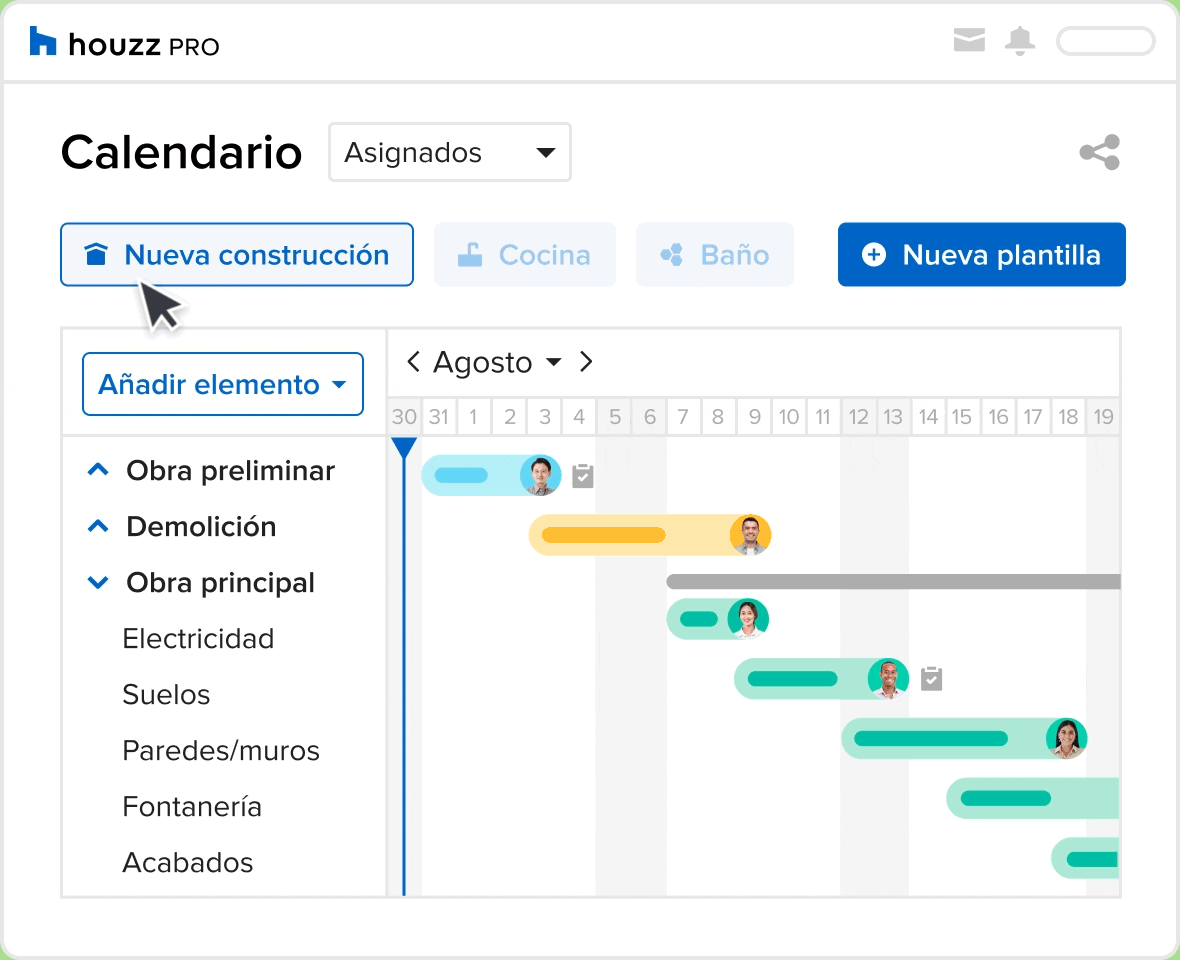
Task: Open the mail envelope icon
Action: [x=969, y=41]
